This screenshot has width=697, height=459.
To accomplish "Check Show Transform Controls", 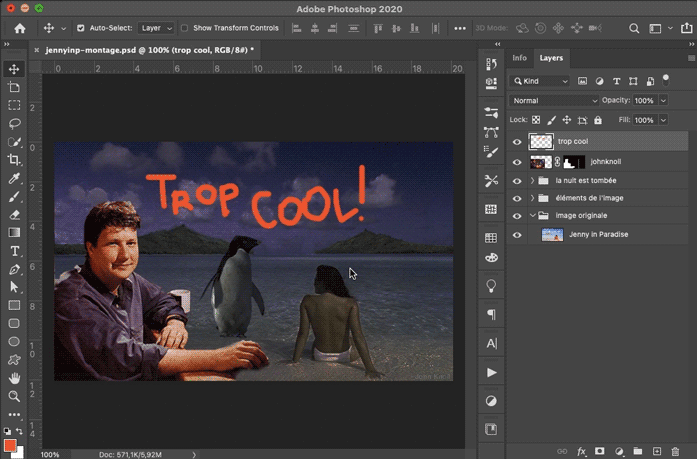I will (x=186, y=28).
